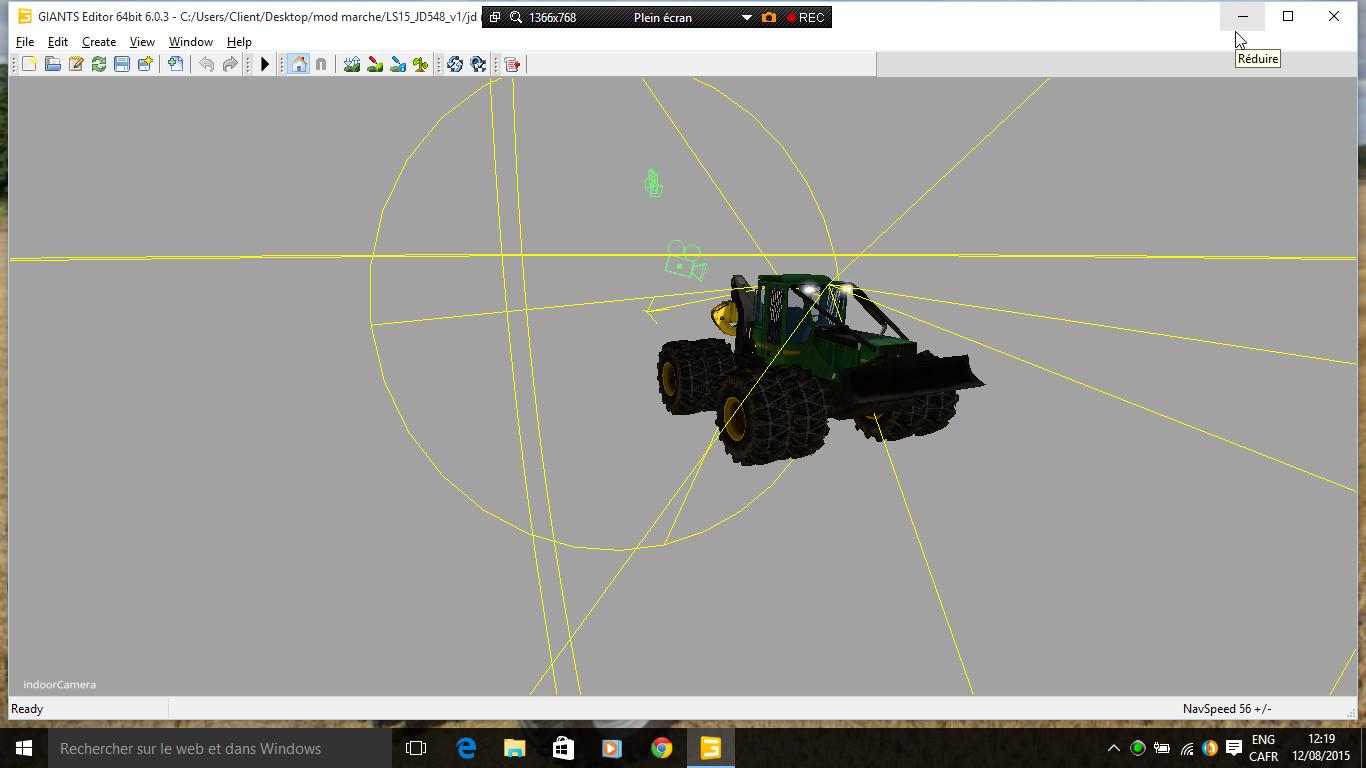This screenshot has height=768, width=1366.
Task: Open the File menu
Action: (25, 42)
